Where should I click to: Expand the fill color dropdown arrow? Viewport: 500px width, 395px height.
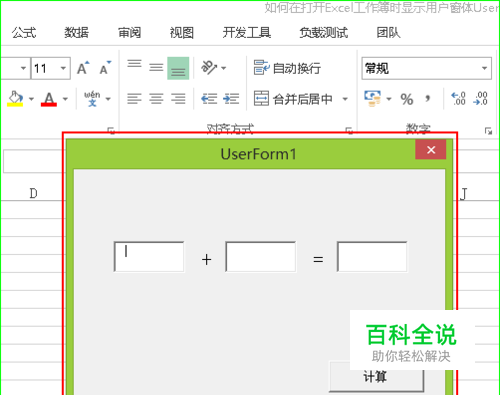click(31, 99)
